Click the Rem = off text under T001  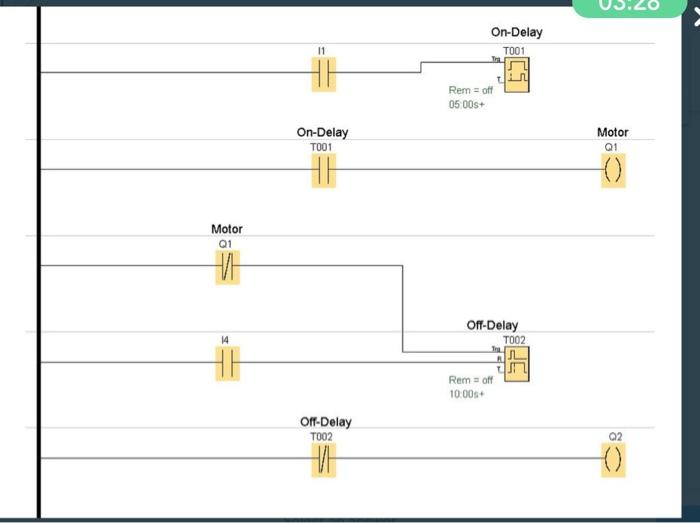[471, 90]
